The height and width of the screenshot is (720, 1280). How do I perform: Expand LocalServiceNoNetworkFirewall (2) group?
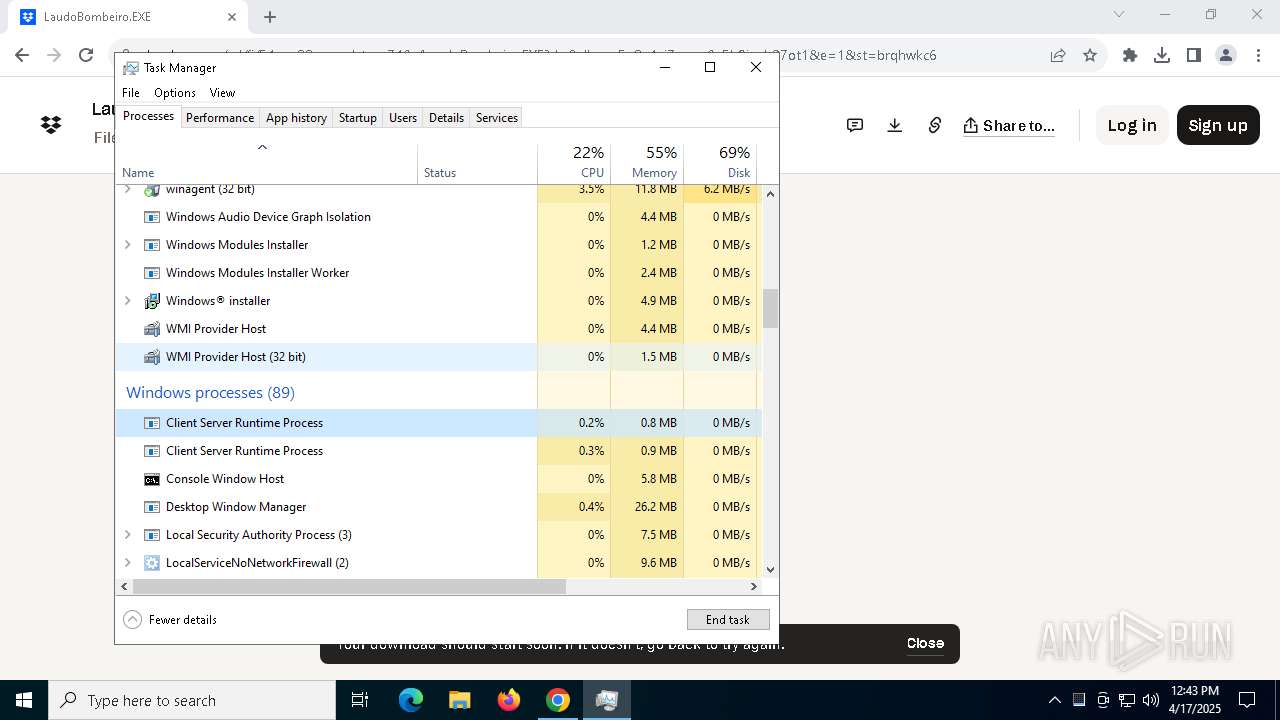click(127, 563)
